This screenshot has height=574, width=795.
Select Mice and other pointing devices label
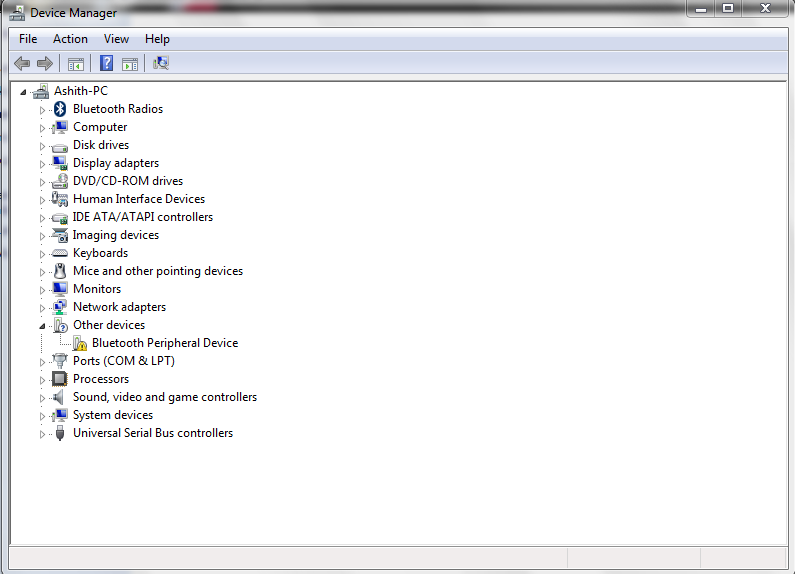(x=158, y=271)
